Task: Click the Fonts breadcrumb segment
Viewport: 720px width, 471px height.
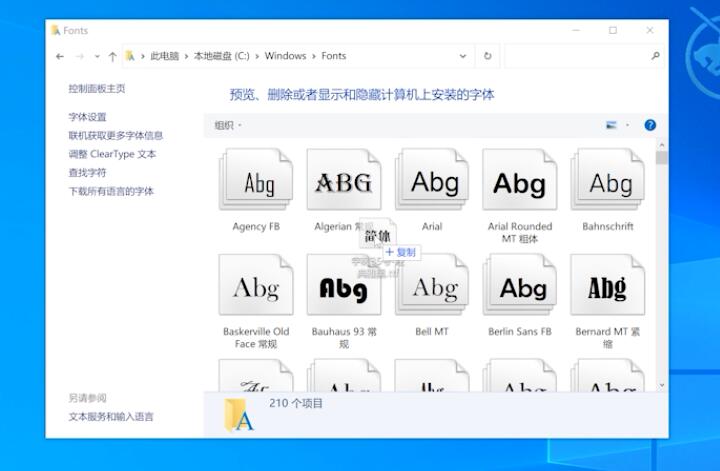Action: pos(333,56)
